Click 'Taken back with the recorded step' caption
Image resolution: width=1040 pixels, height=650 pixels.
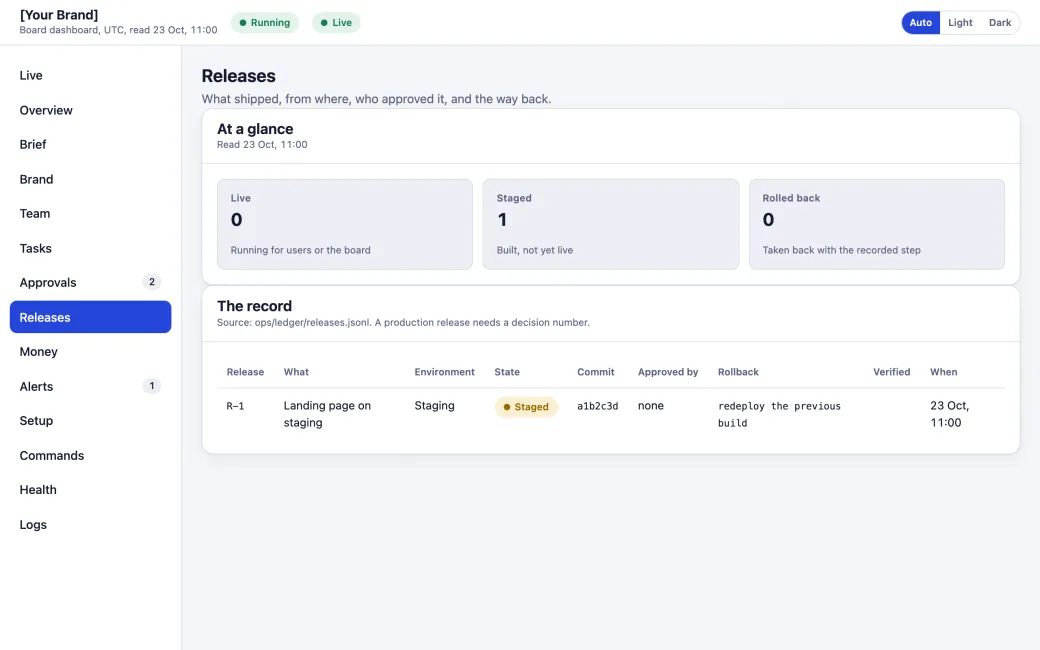tap(841, 250)
